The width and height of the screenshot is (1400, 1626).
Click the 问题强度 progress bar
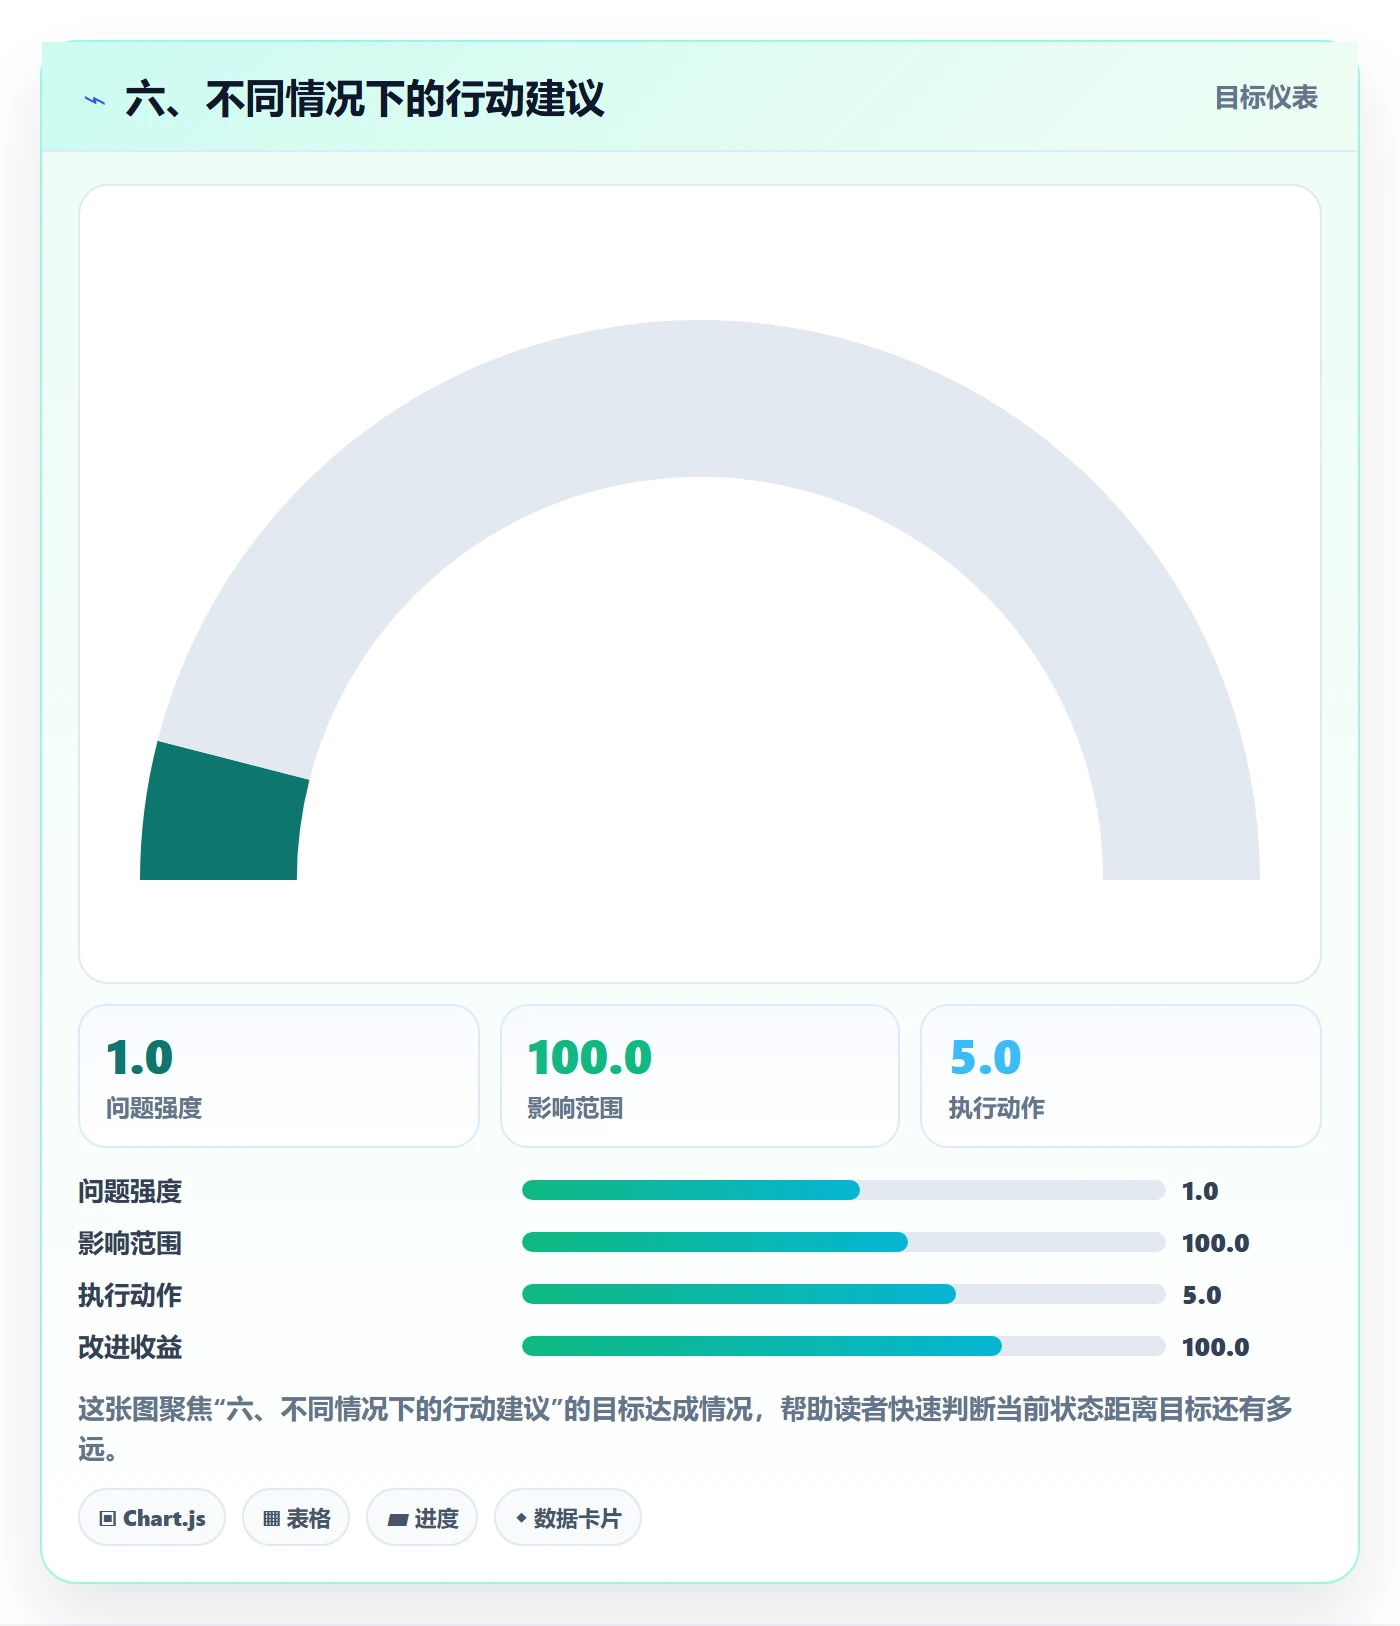coord(843,1190)
